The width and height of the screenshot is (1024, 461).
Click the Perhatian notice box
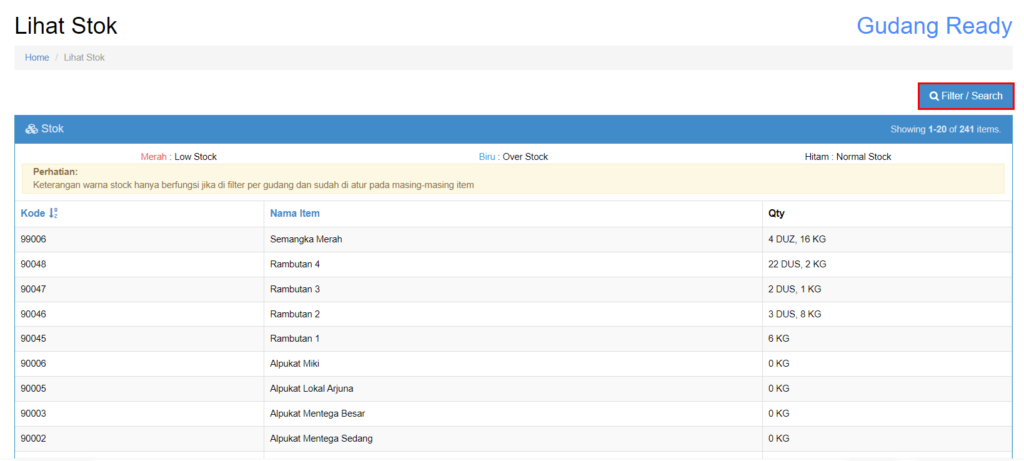[513, 178]
